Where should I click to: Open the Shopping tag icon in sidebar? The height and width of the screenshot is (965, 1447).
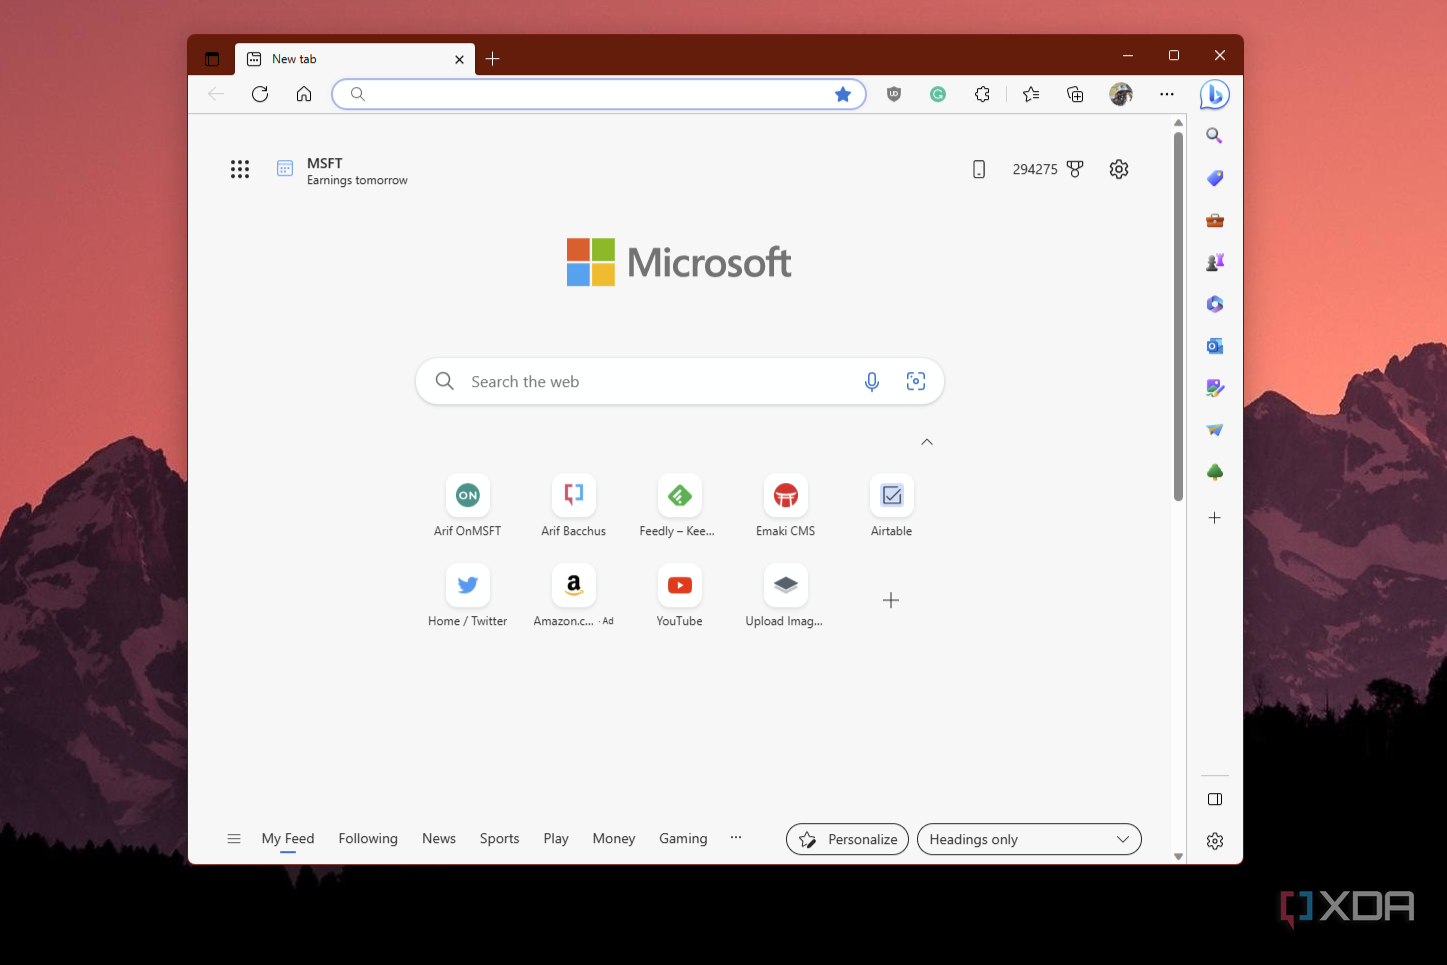pyautogui.click(x=1214, y=178)
